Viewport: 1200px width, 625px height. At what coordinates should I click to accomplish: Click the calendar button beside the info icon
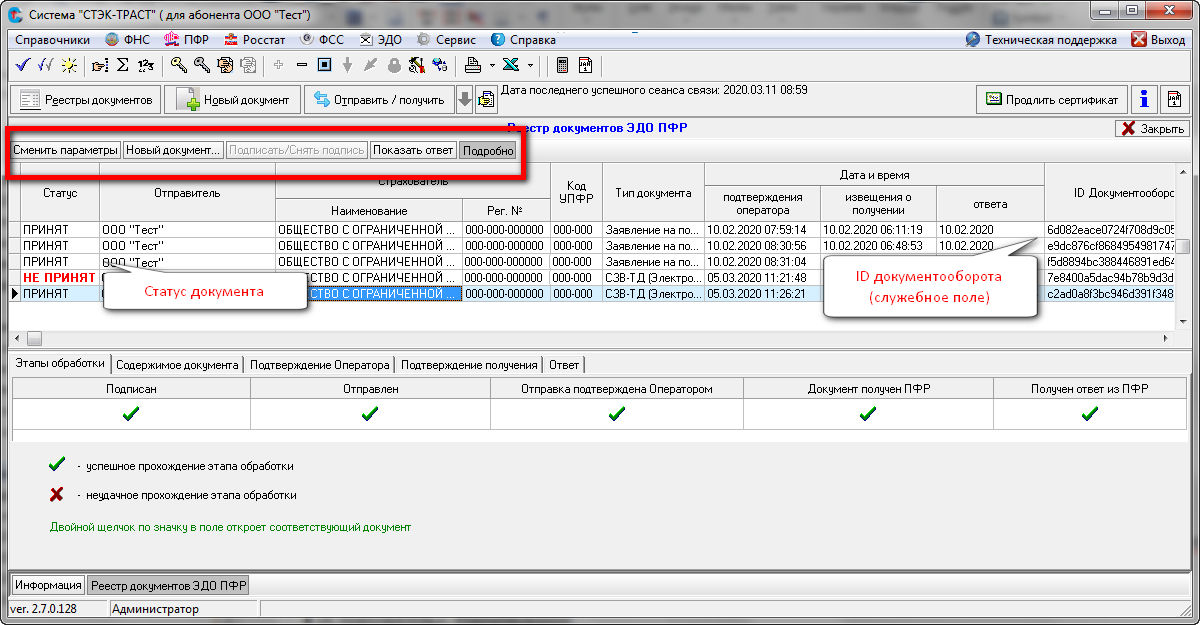pyautogui.click(x=1174, y=99)
